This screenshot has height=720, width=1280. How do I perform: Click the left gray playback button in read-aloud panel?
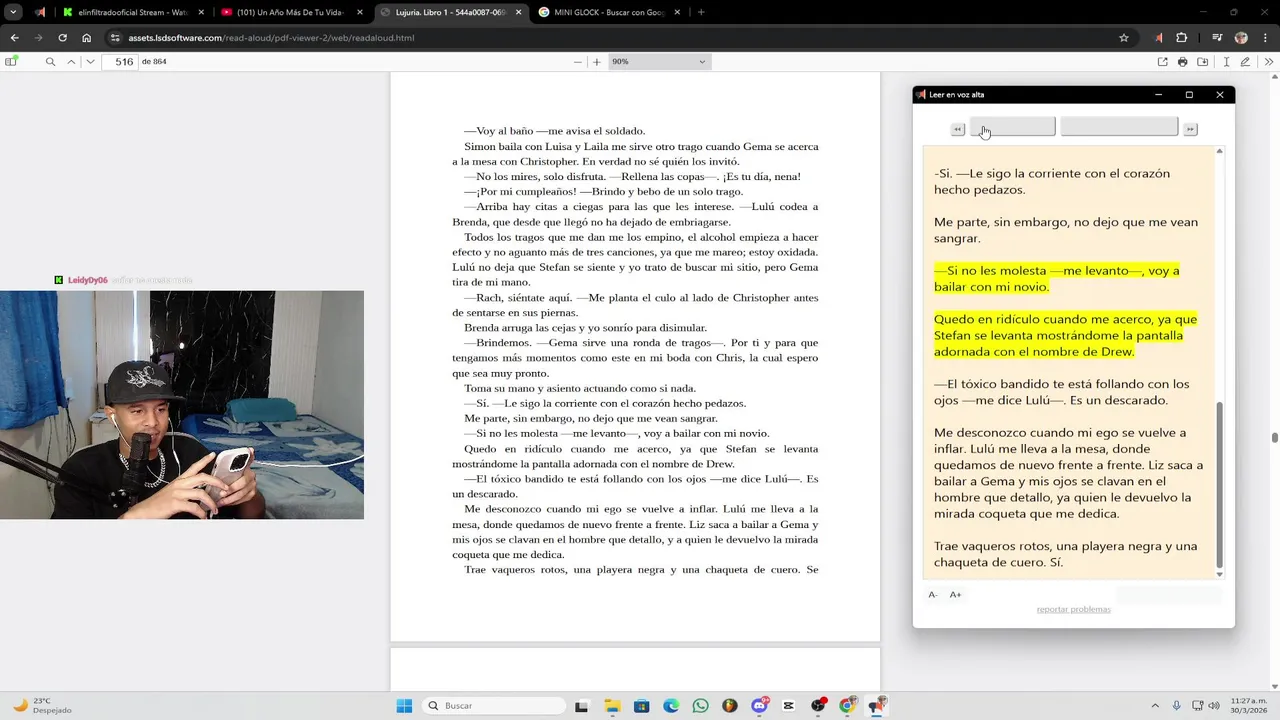[x=1012, y=127]
